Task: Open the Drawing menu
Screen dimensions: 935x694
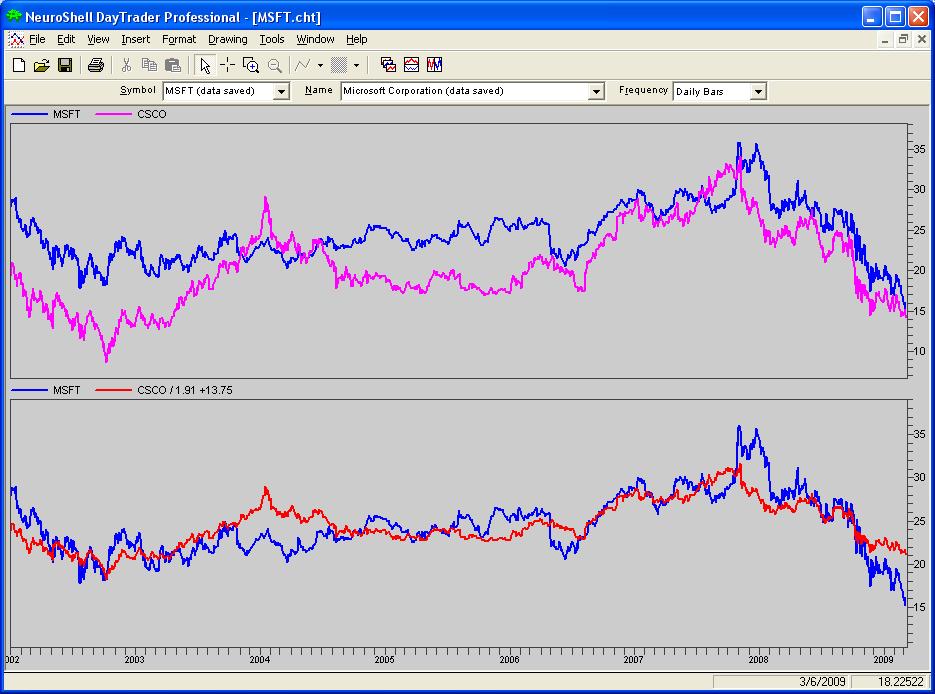Action: tap(228, 39)
